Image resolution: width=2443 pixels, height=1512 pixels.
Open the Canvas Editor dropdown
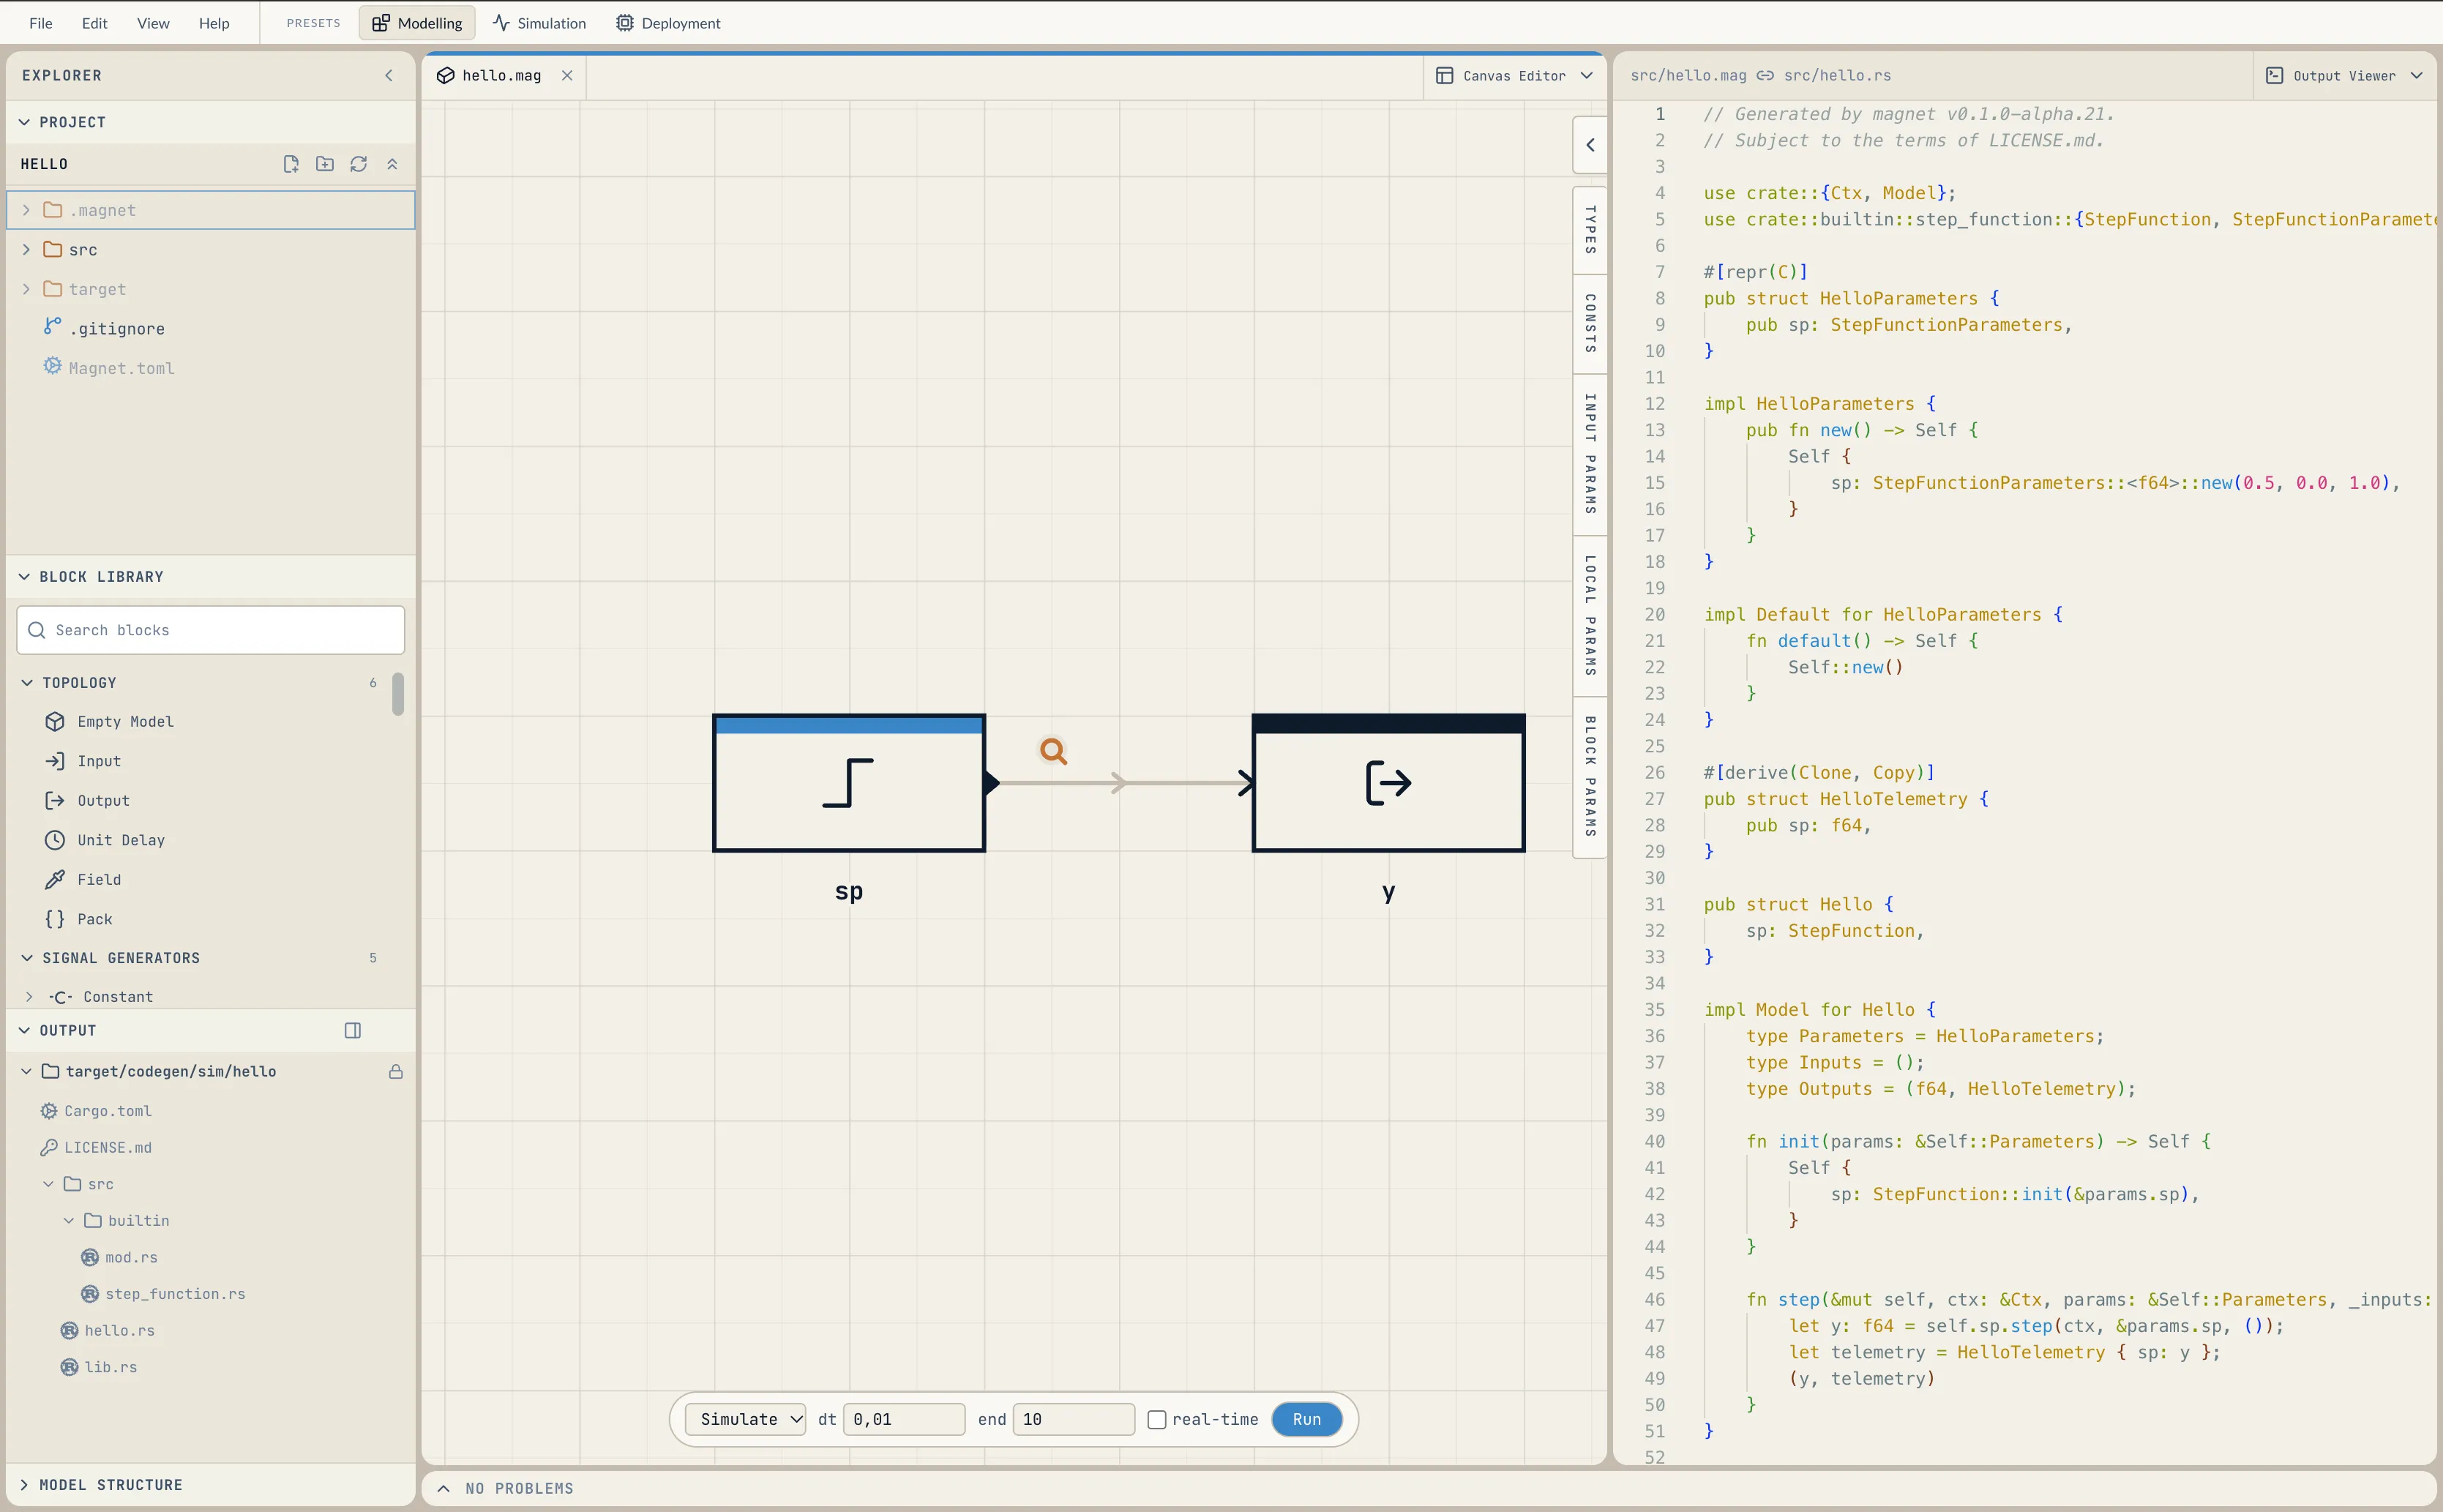tap(1514, 76)
